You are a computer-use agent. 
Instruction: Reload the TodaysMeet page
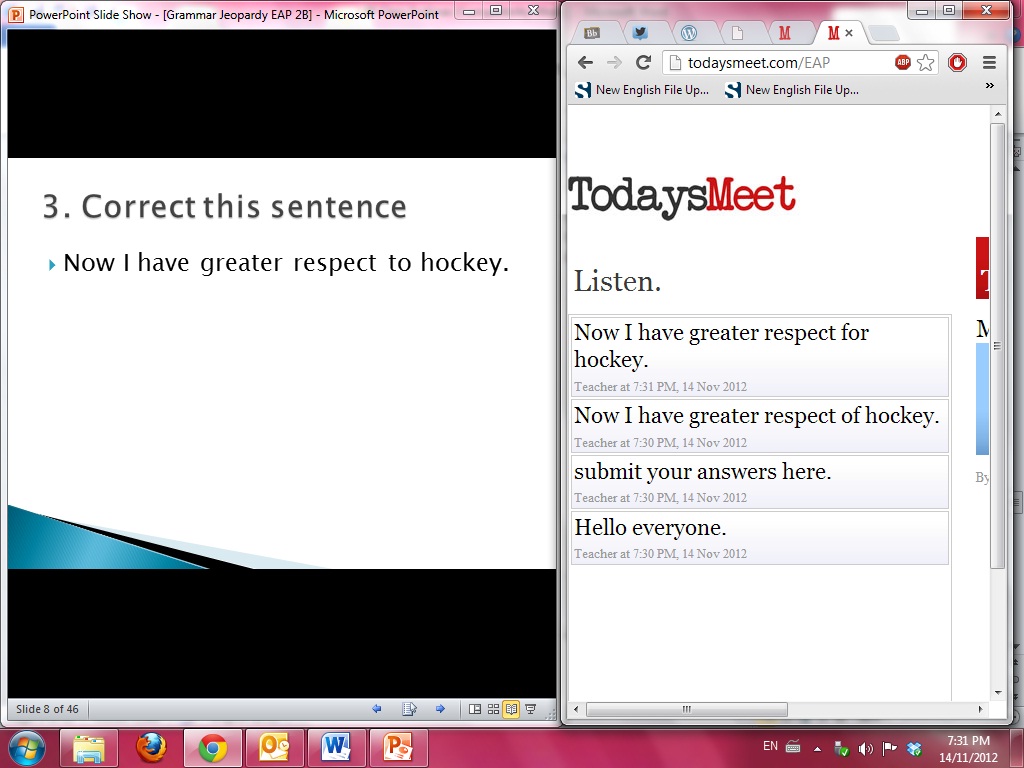[643, 62]
